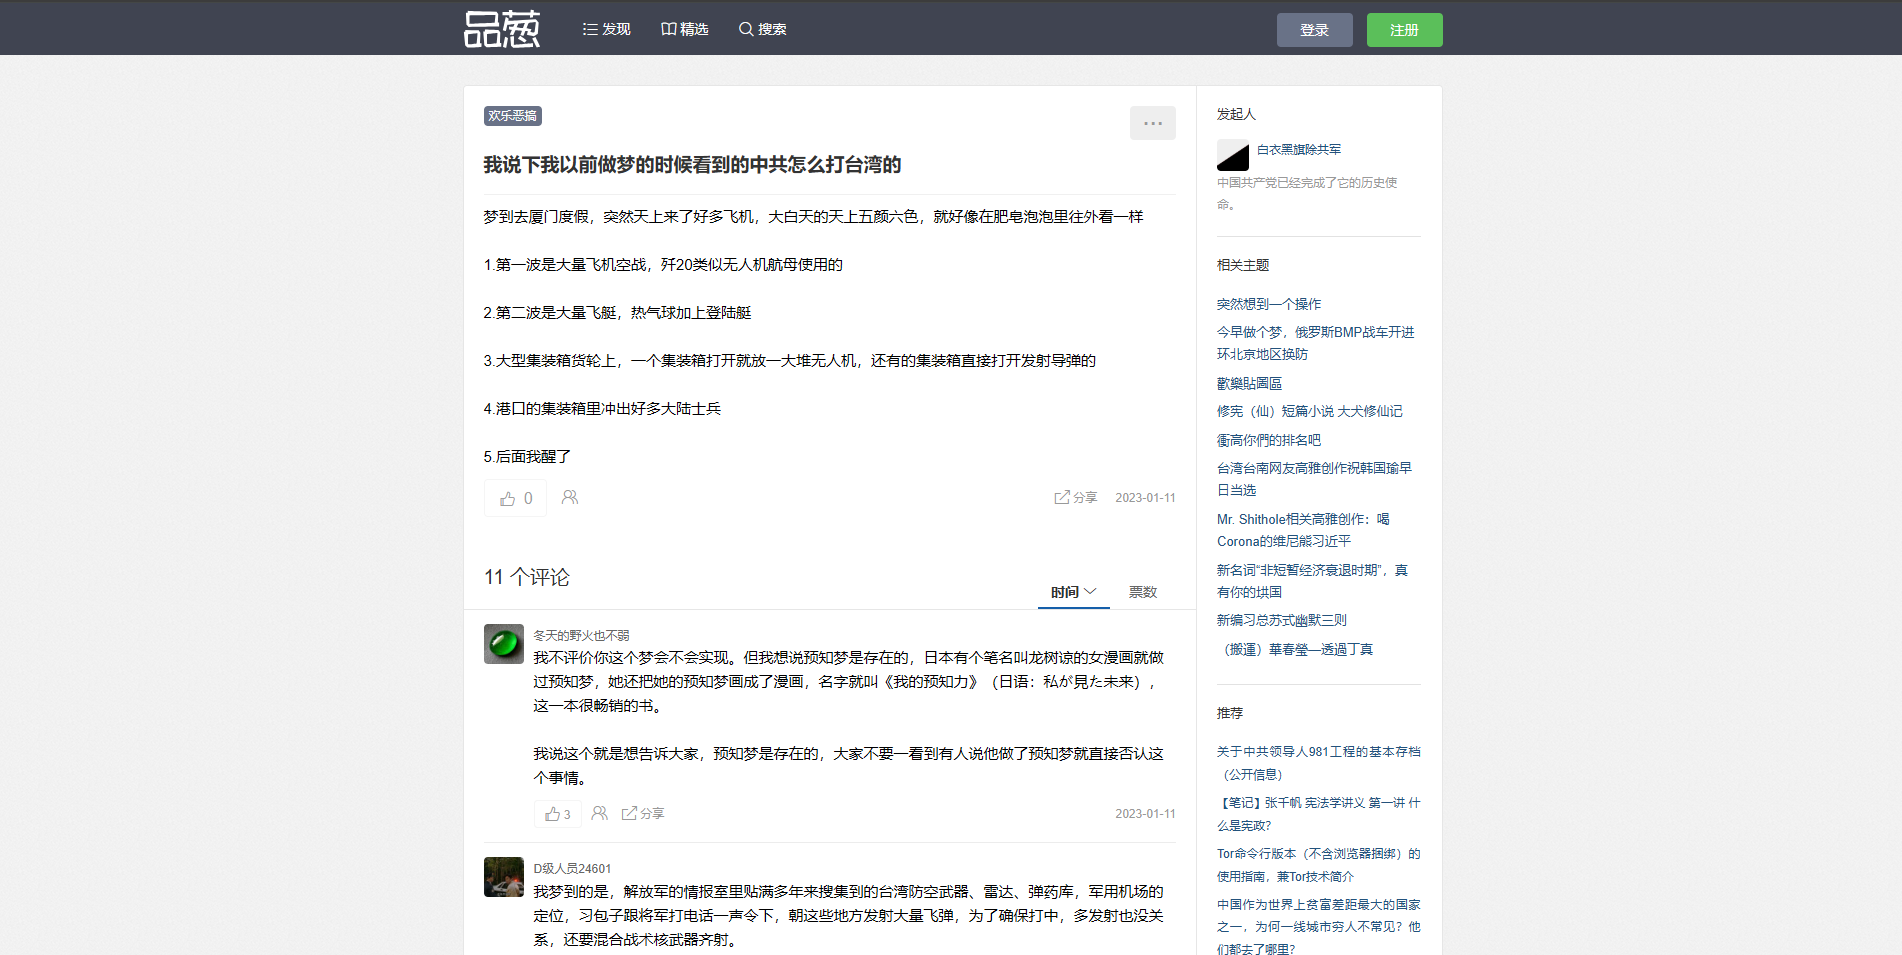Open username D级人员24601 profile
The width and height of the screenshot is (1902, 955).
click(571, 868)
